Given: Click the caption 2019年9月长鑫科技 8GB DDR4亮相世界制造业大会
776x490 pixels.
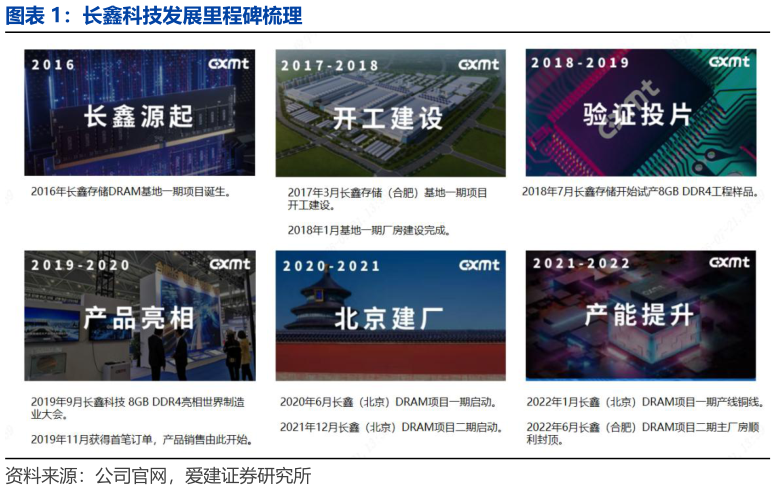Looking at the screenshot, I should tap(138, 408).
